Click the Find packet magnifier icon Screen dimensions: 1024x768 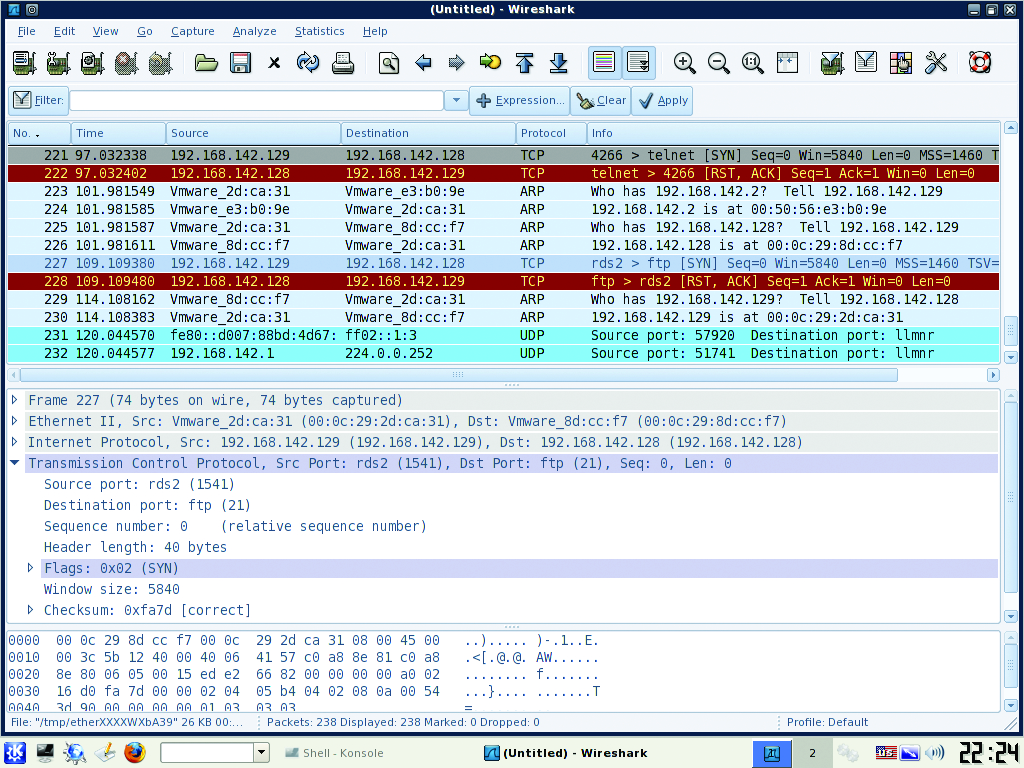pyautogui.click(x=389, y=63)
